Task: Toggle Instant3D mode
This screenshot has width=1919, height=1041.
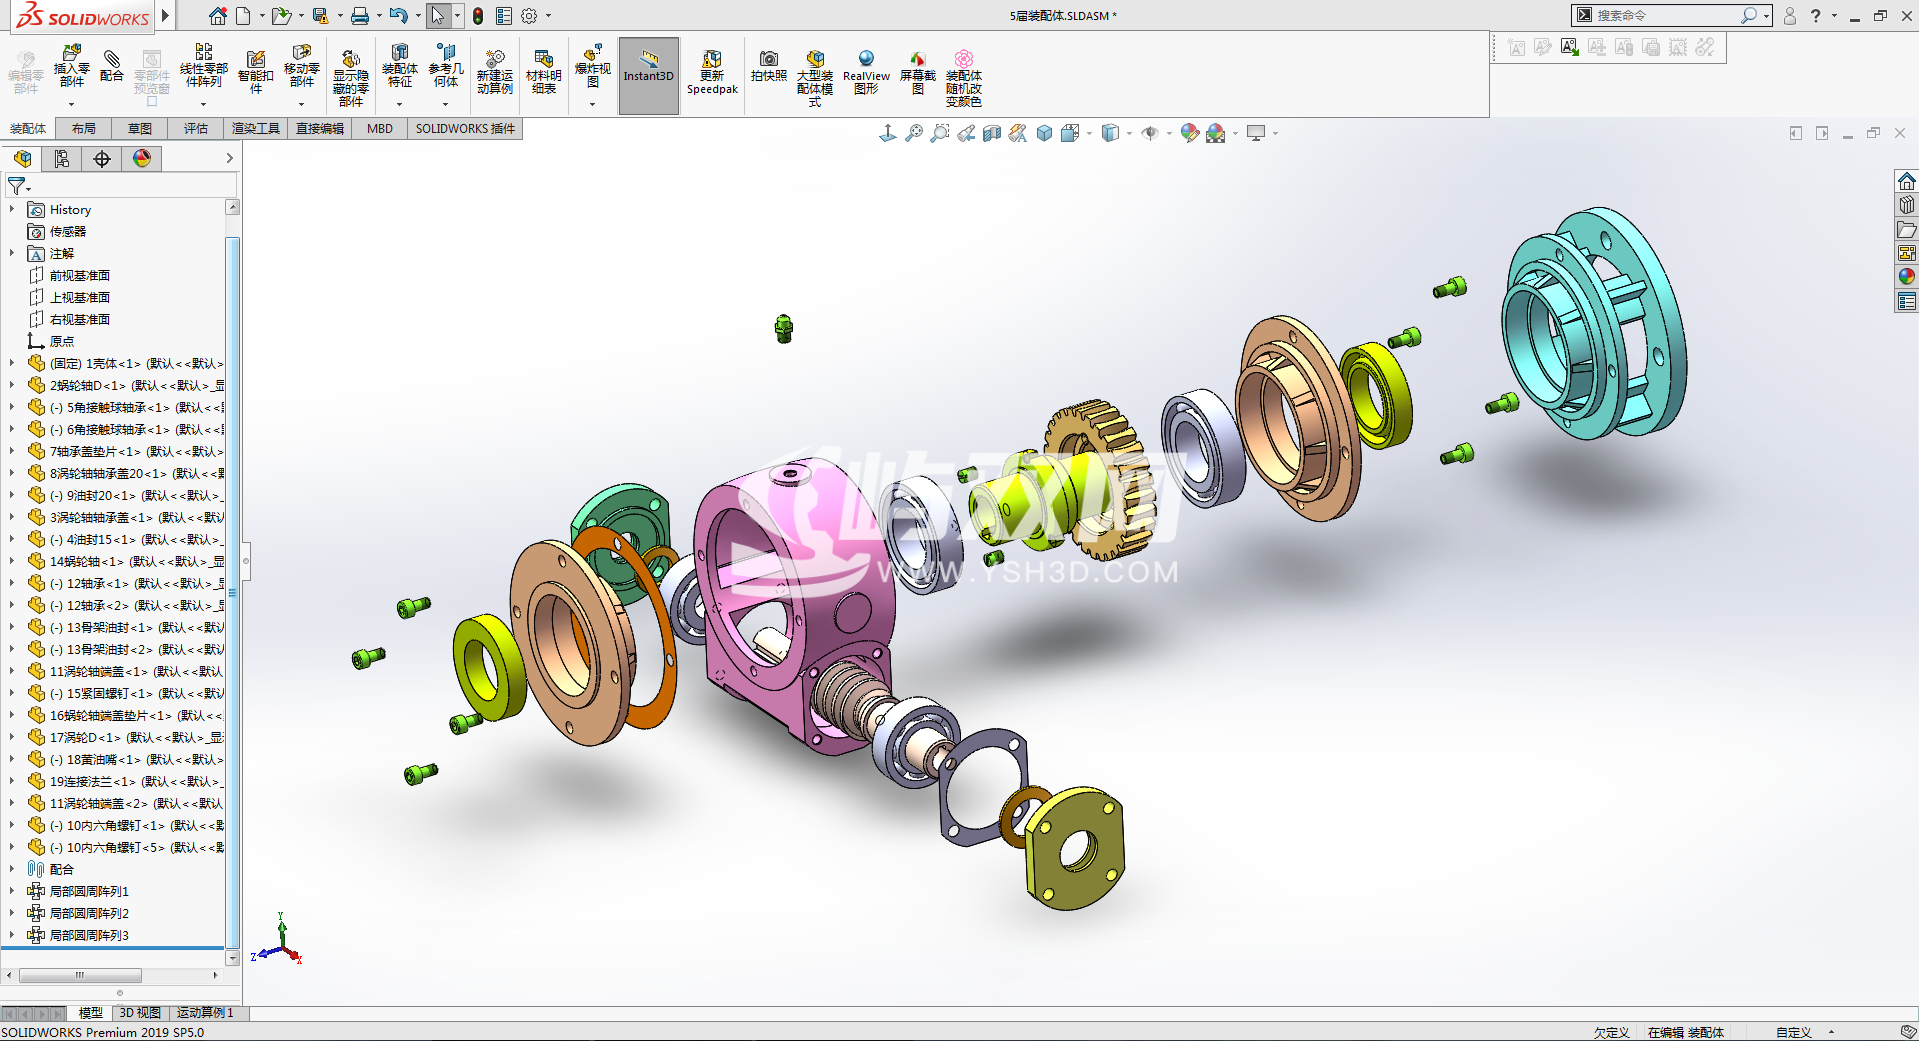Action: [x=649, y=75]
